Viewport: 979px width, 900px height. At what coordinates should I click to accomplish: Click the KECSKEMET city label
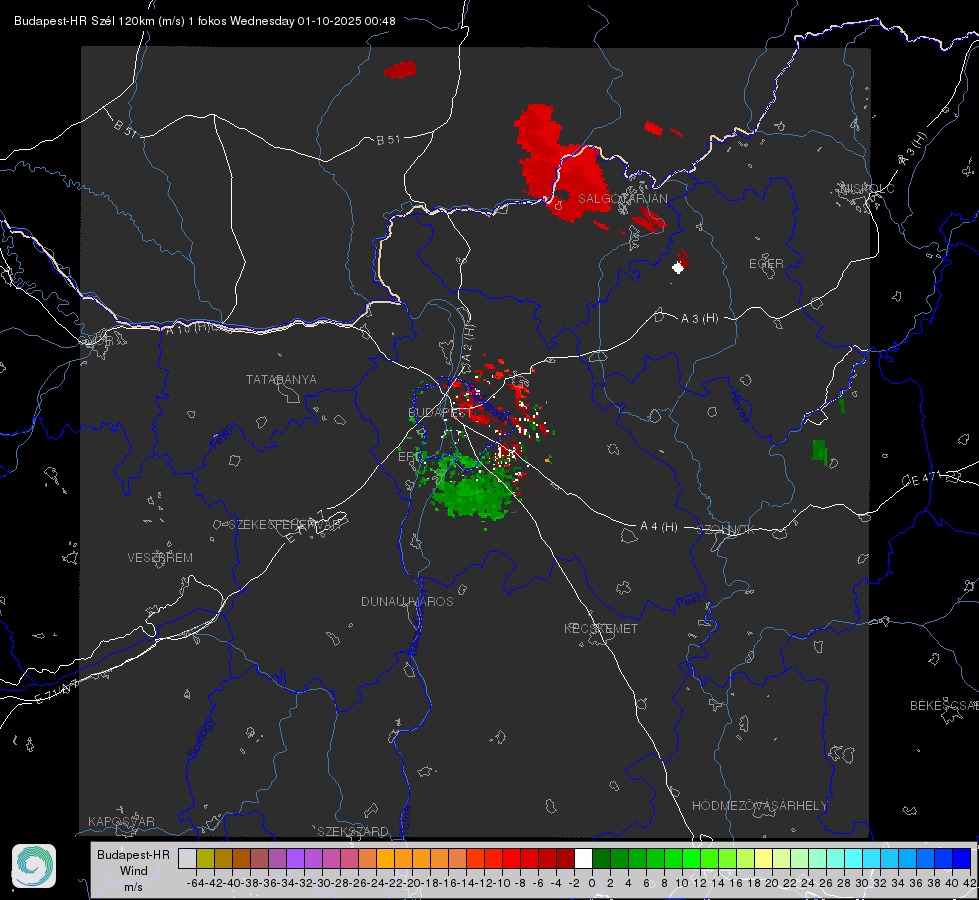(x=601, y=628)
